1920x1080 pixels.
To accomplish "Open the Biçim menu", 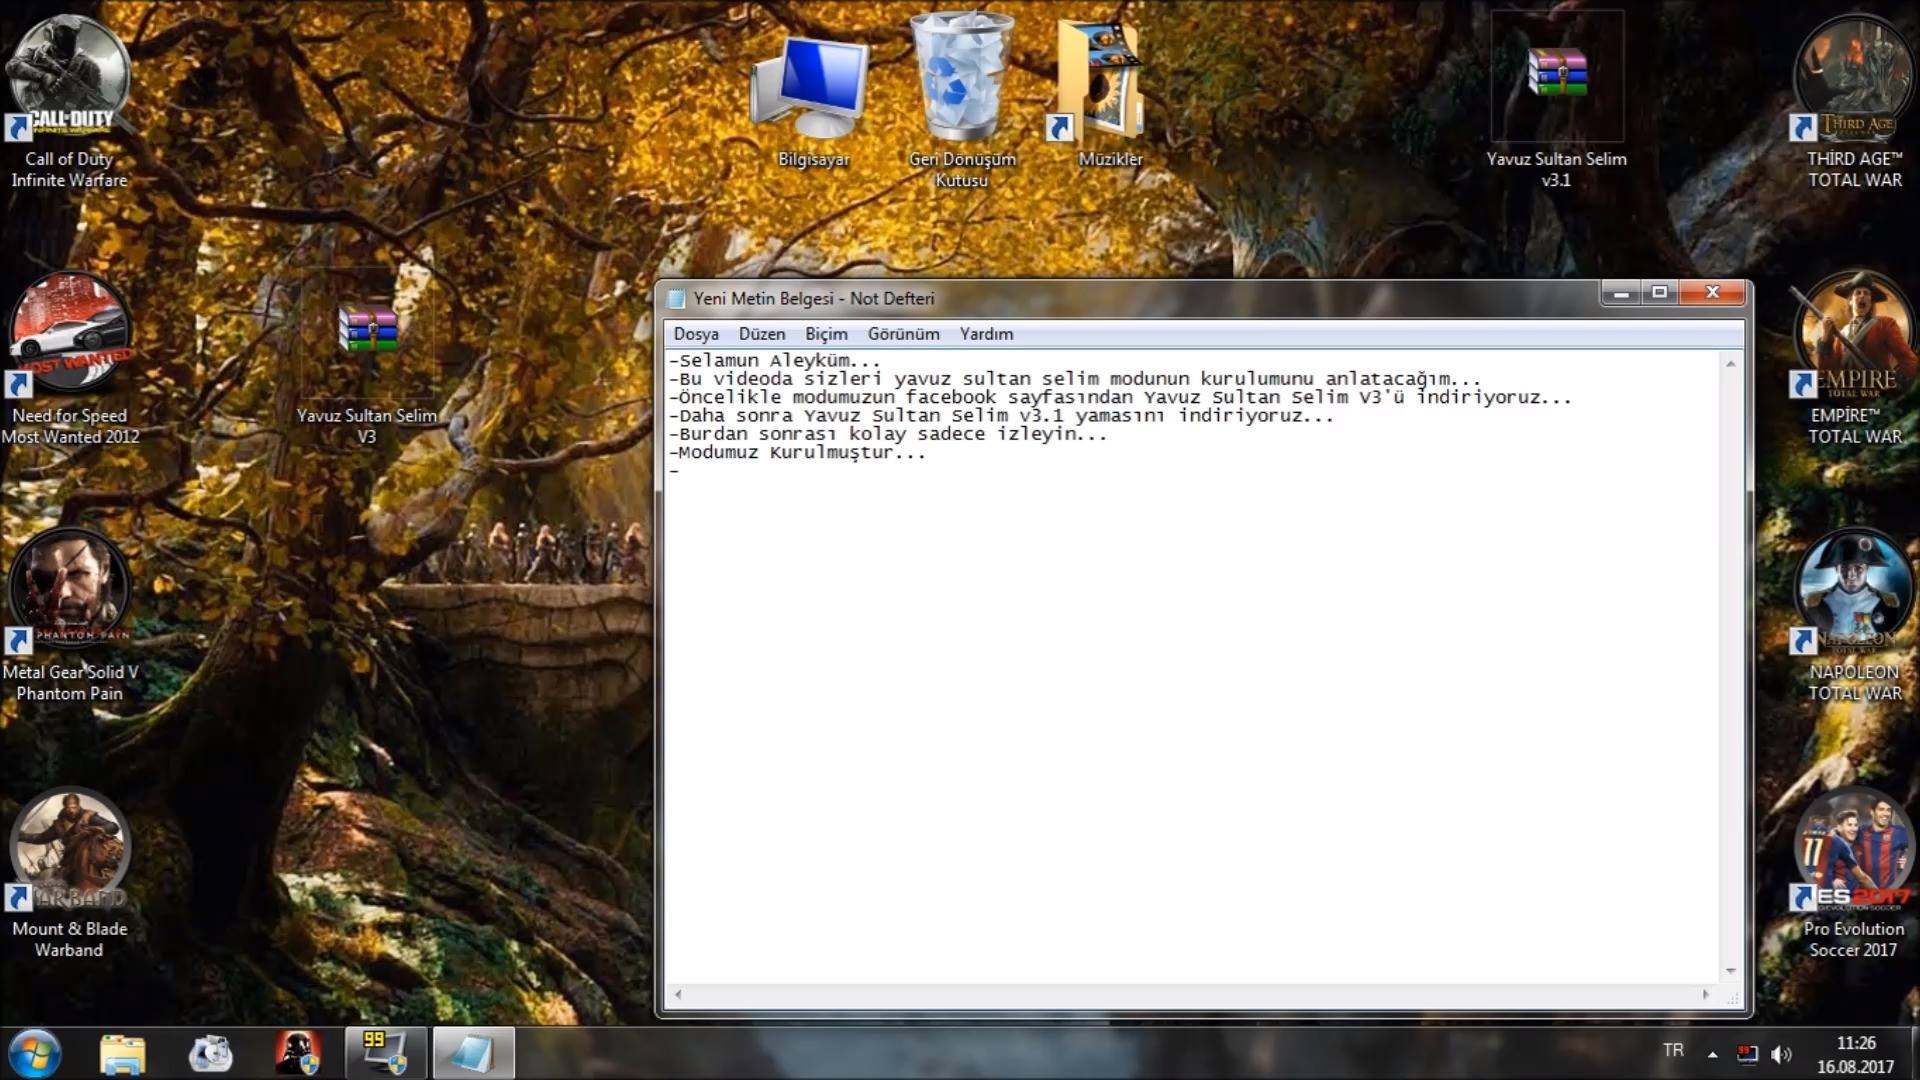I will pos(826,334).
